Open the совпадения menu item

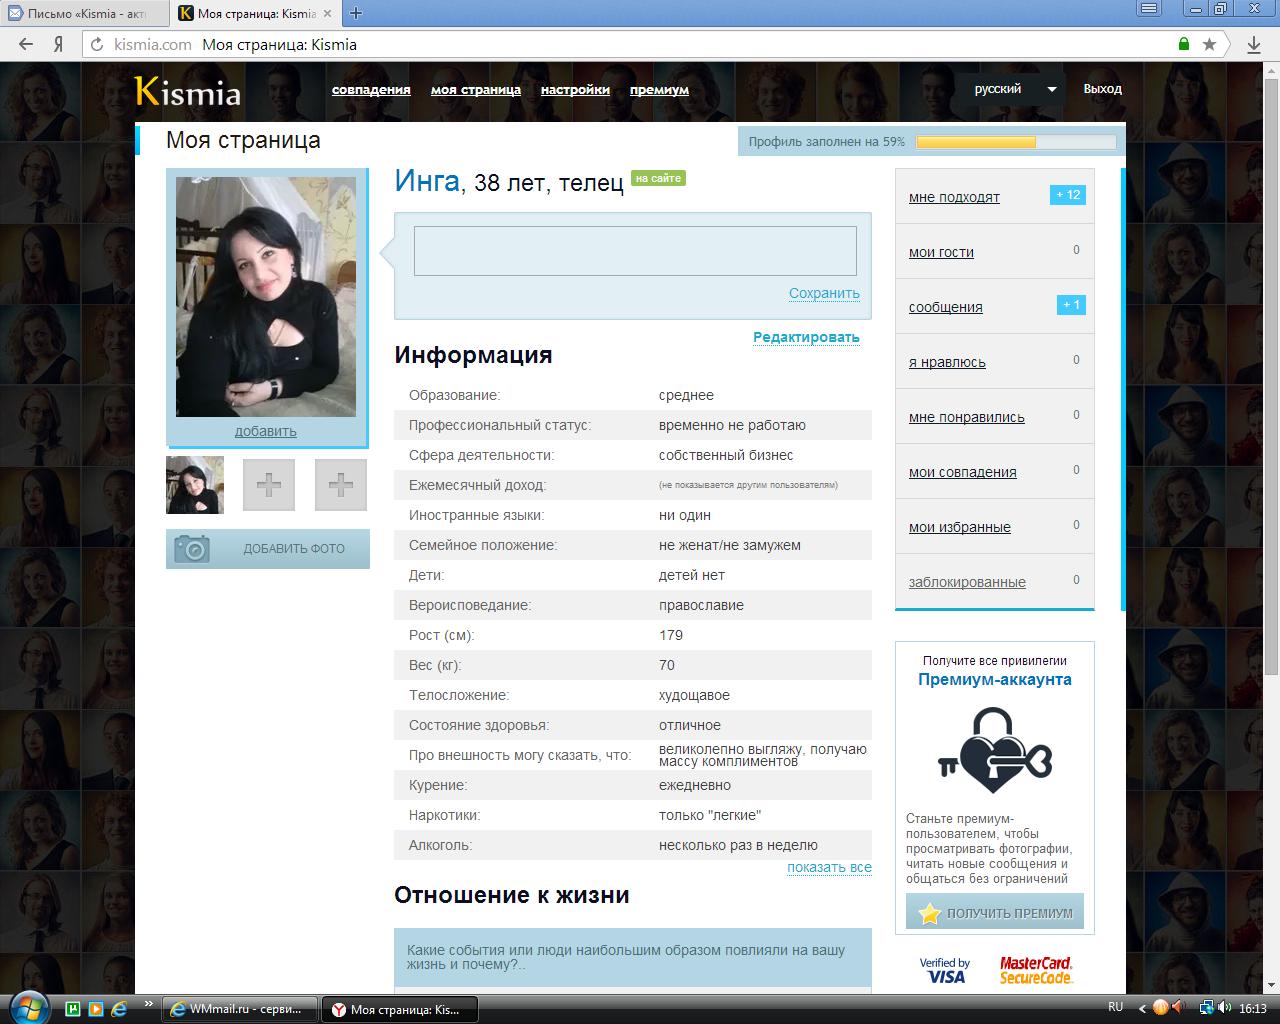click(x=371, y=89)
